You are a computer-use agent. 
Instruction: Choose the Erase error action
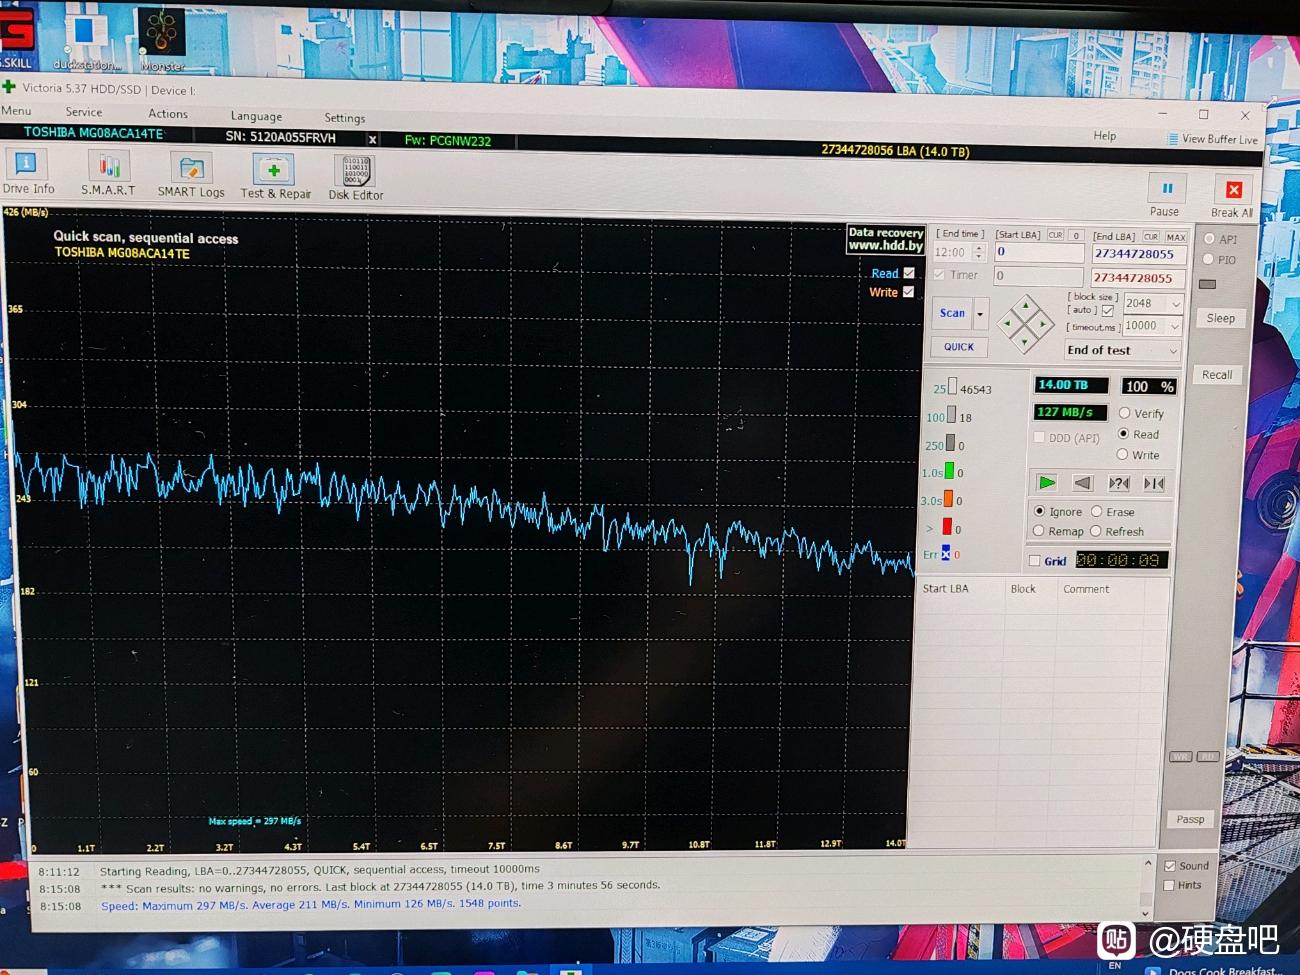1097,511
